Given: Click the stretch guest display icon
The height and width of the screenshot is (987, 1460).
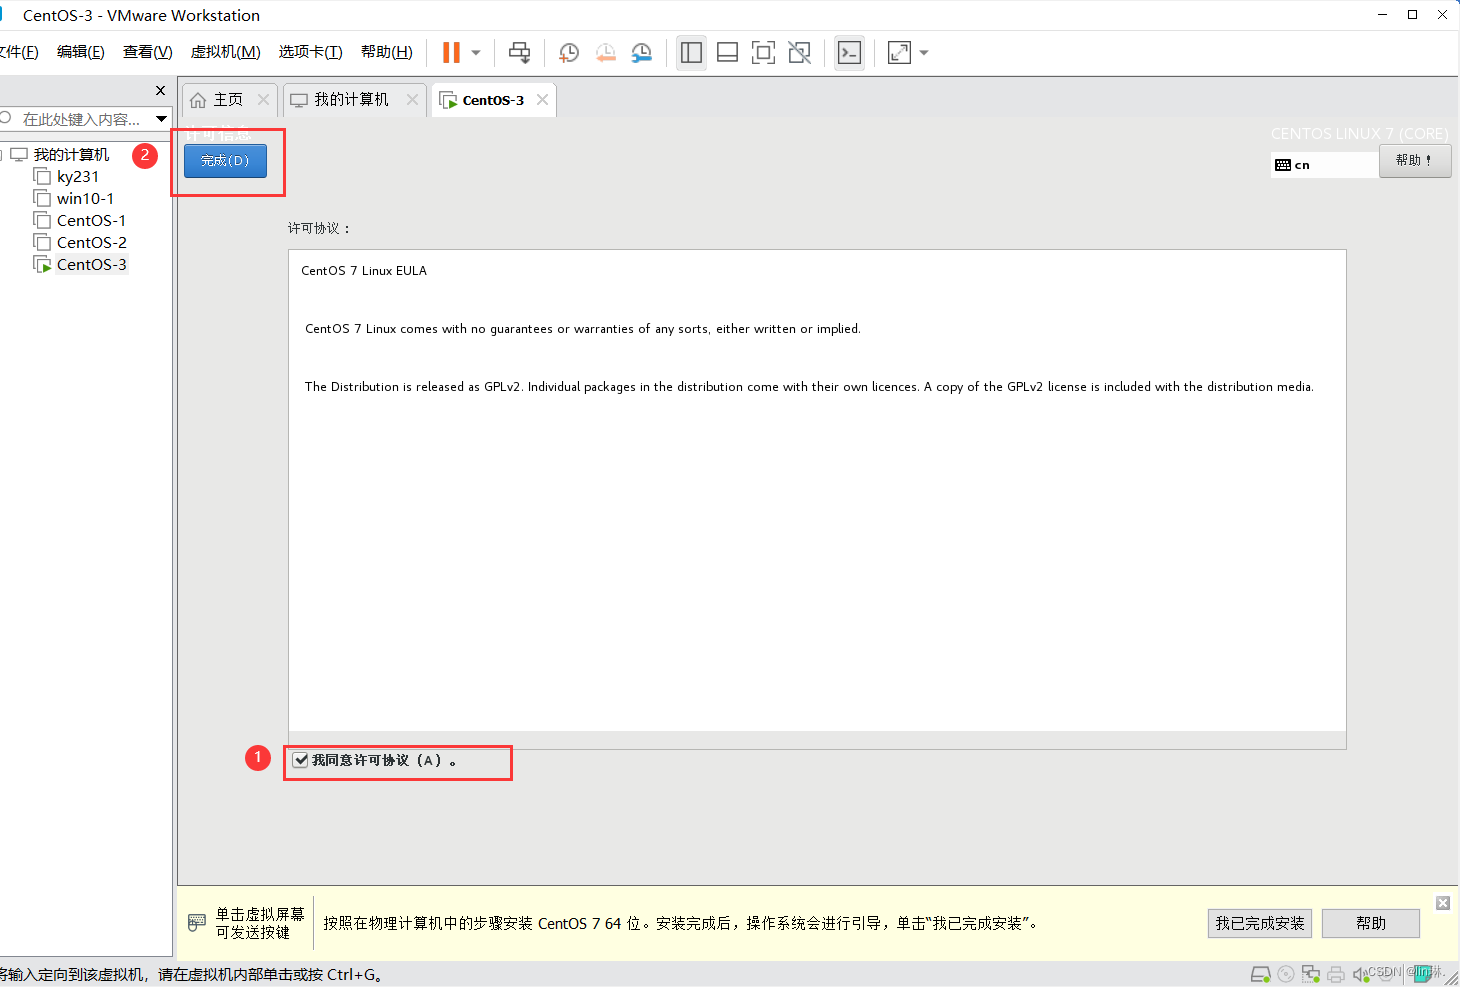Looking at the screenshot, I should [x=899, y=53].
